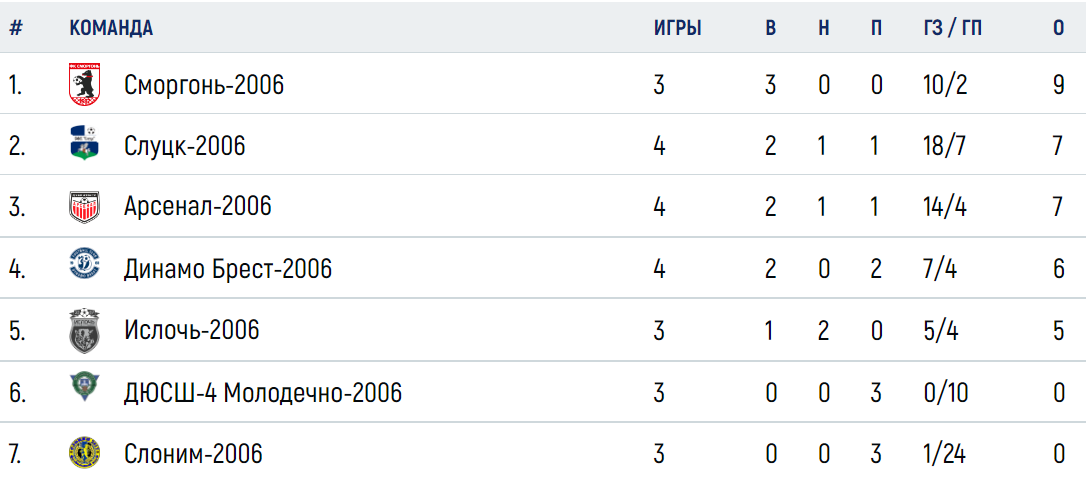Open the Арсенал-2006 team page
The image size is (1086, 478).
(x=198, y=206)
